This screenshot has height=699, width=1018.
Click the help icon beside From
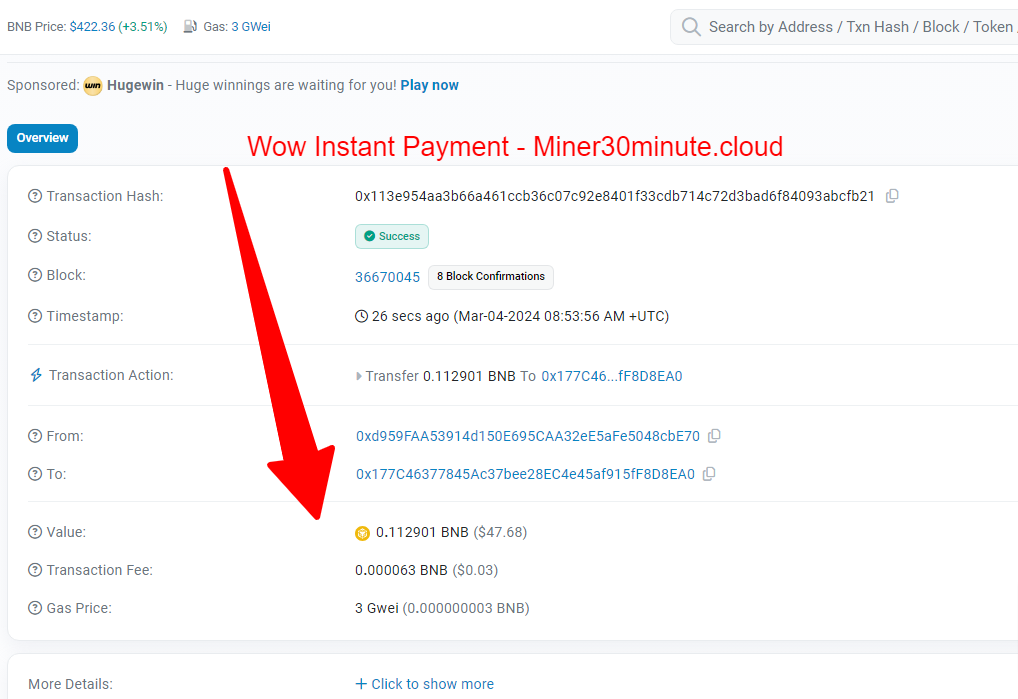35,436
